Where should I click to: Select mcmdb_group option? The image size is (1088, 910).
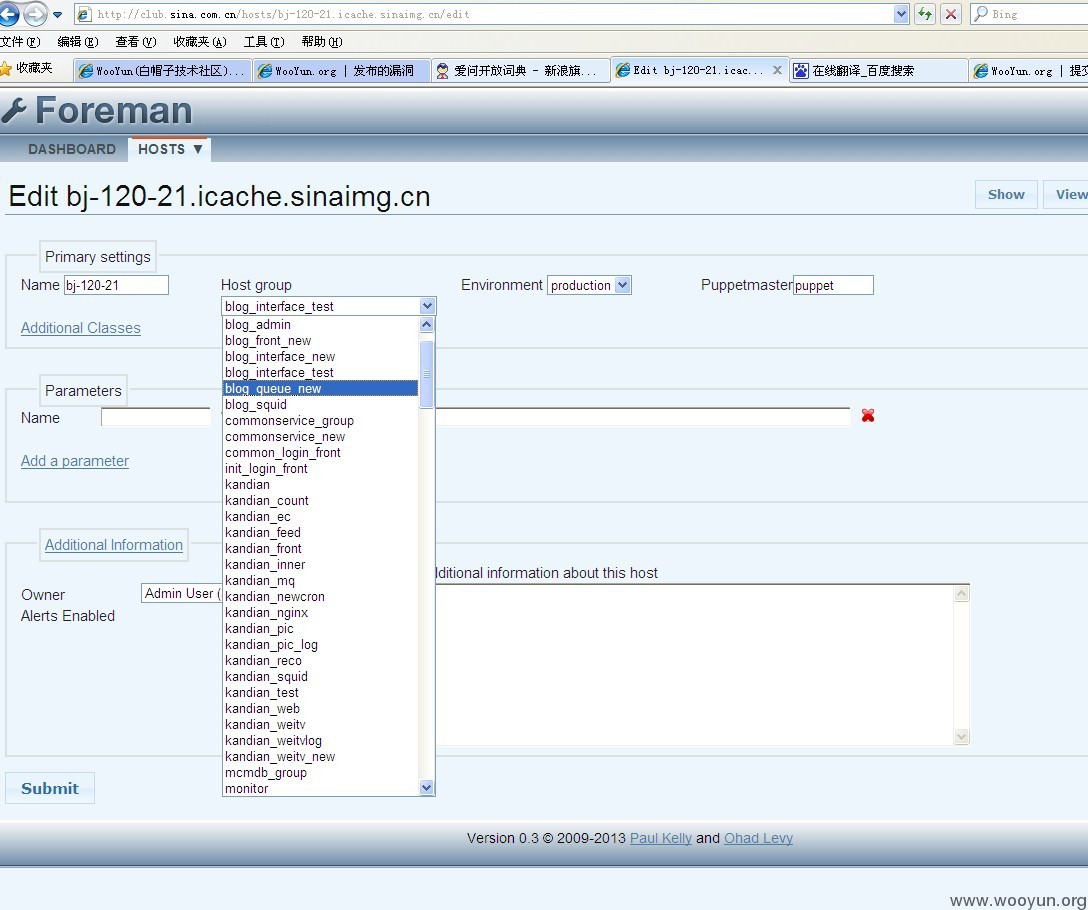pyautogui.click(x=321, y=772)
